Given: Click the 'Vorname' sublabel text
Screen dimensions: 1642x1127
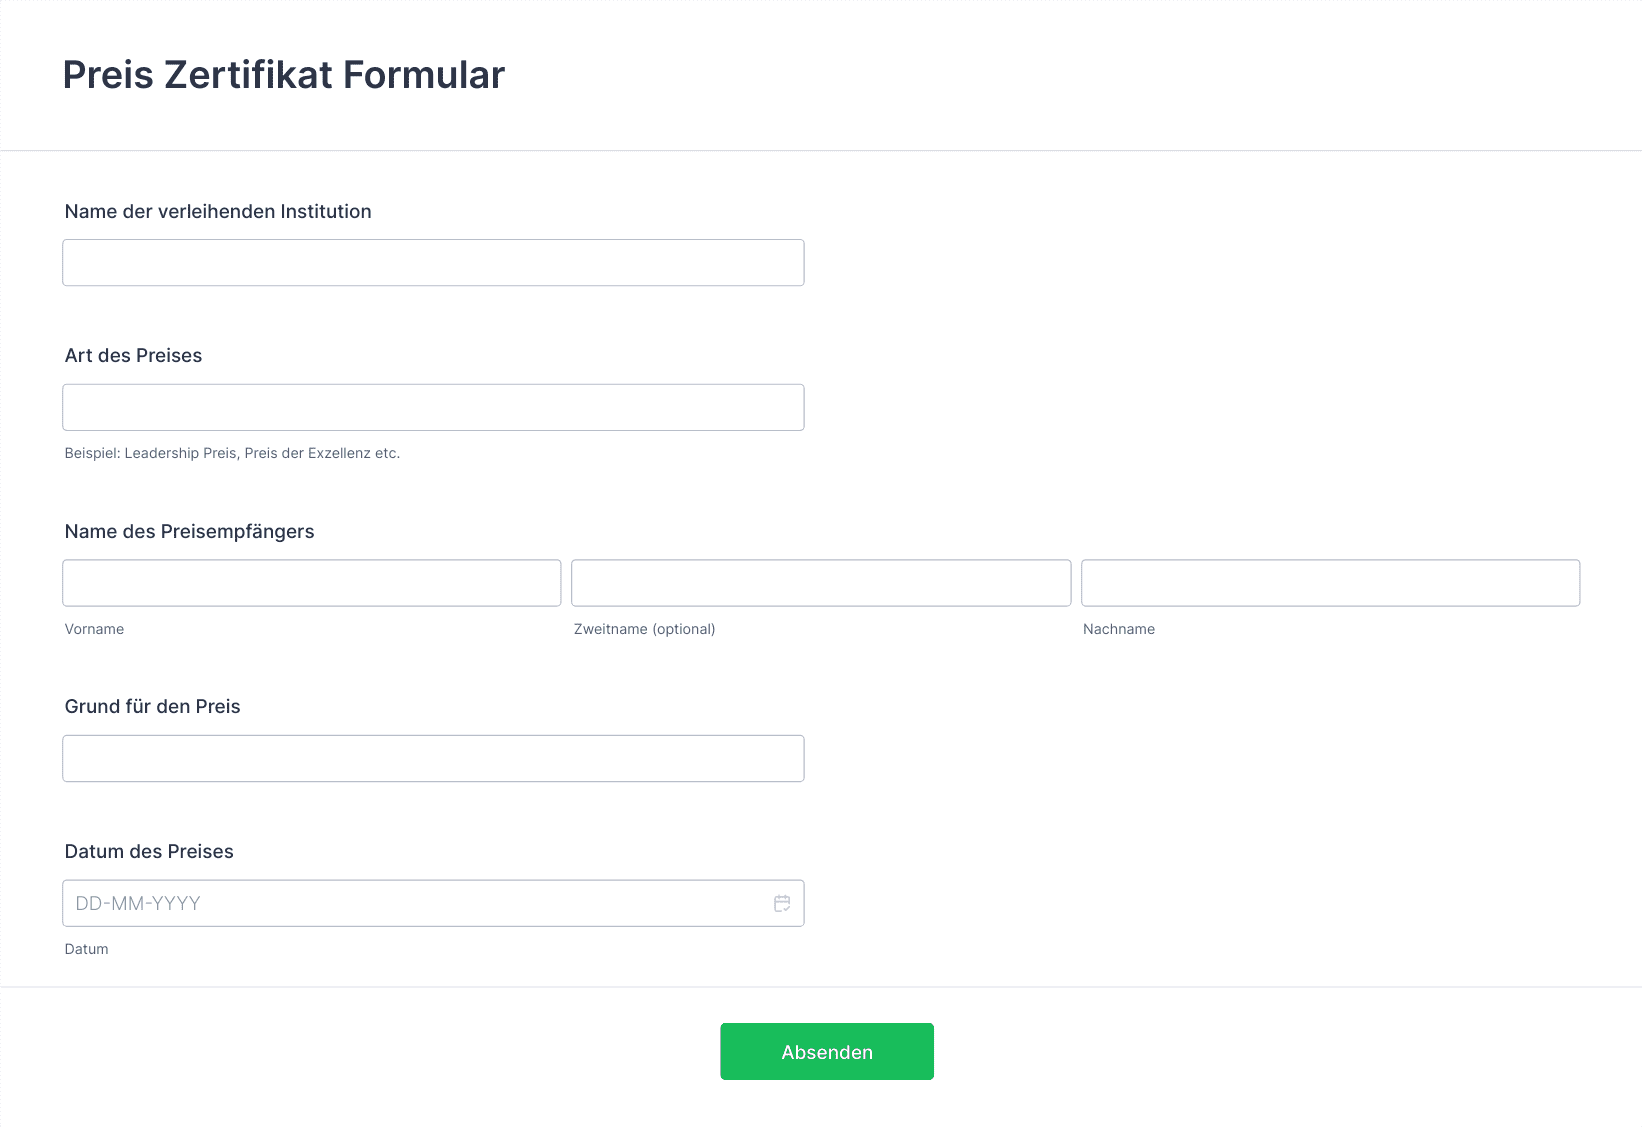Looking at the screenshot, I should pyautogui.click(x=94, y=629).
